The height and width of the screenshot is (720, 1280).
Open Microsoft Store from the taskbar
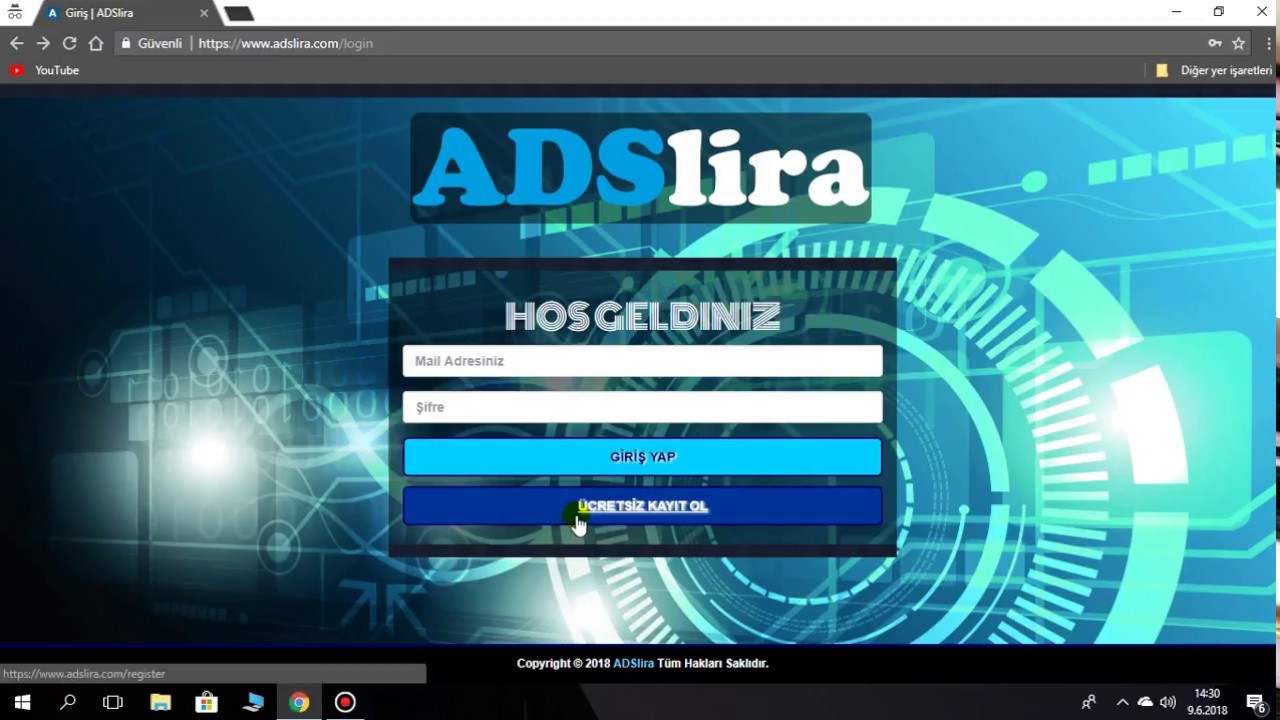click(206, 702)
